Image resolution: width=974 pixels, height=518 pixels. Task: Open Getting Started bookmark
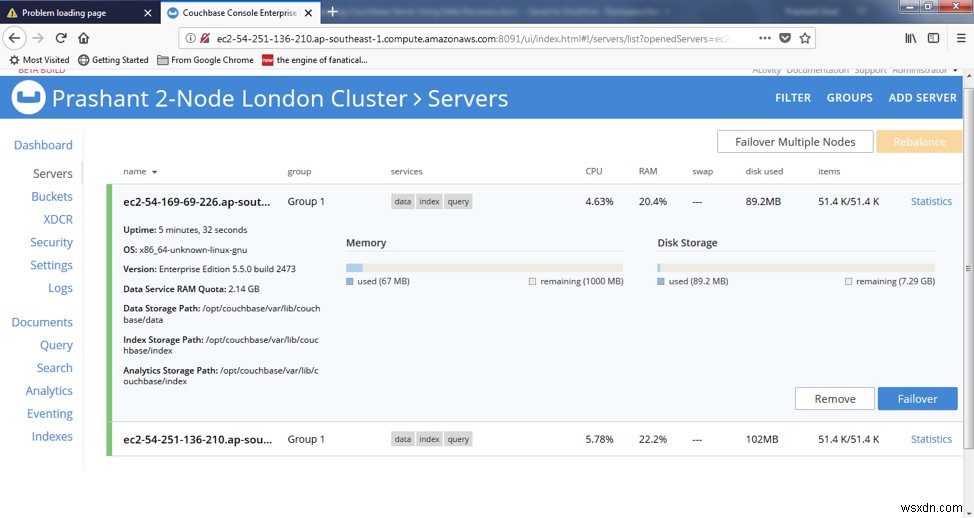pyautogui.click(x=114, y=60)
